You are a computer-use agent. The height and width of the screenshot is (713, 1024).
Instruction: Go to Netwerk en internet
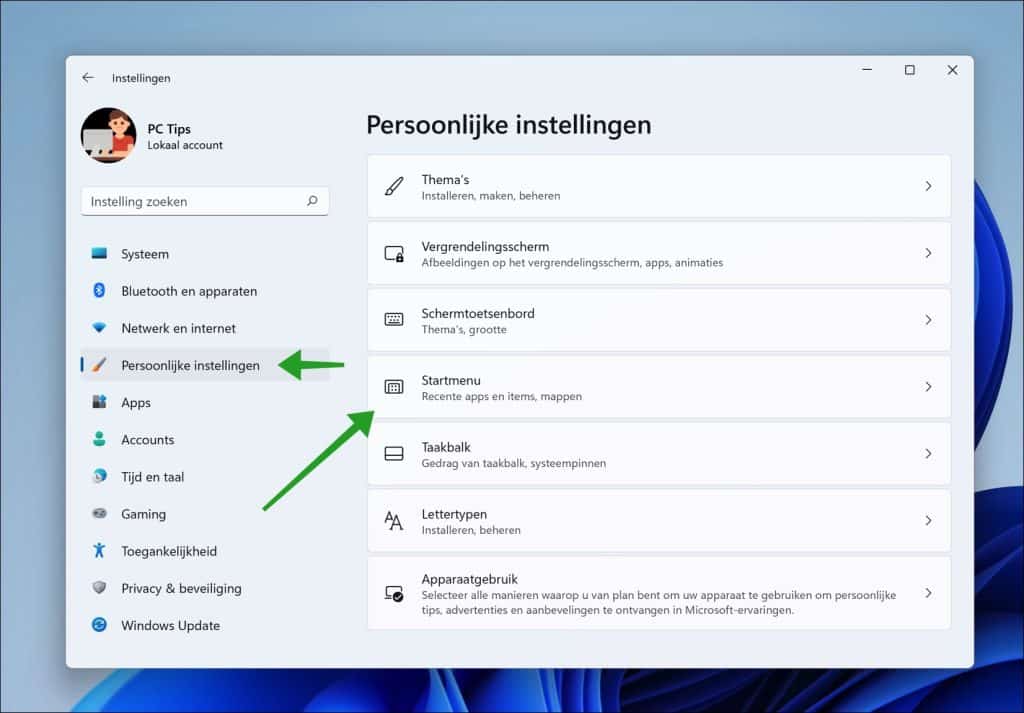(x=205, y=328)
